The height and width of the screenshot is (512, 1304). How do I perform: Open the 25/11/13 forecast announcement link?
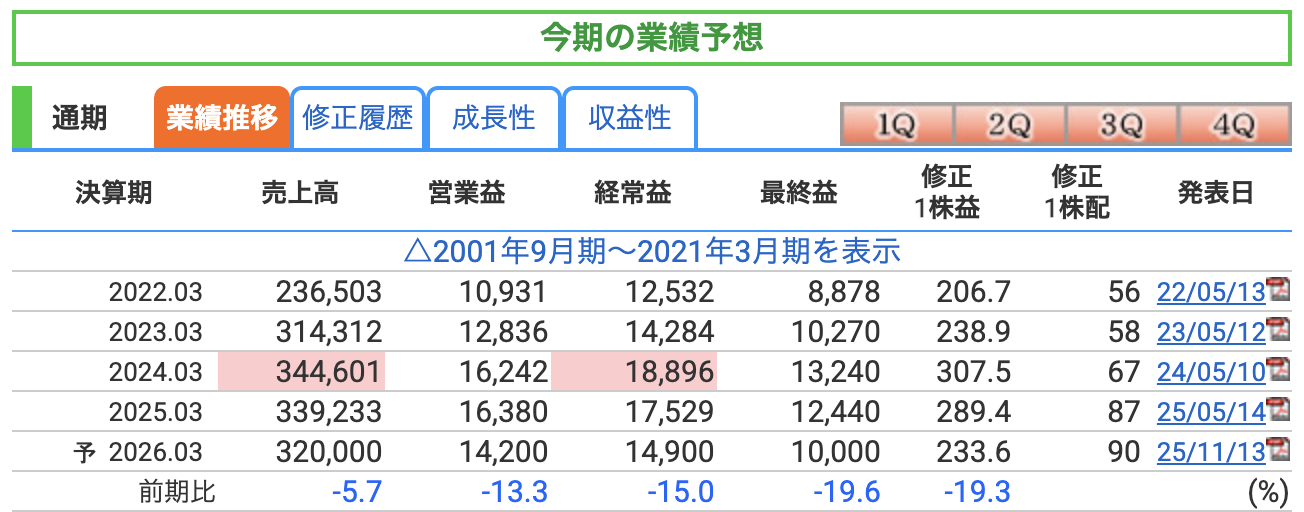pos(1210,452)
